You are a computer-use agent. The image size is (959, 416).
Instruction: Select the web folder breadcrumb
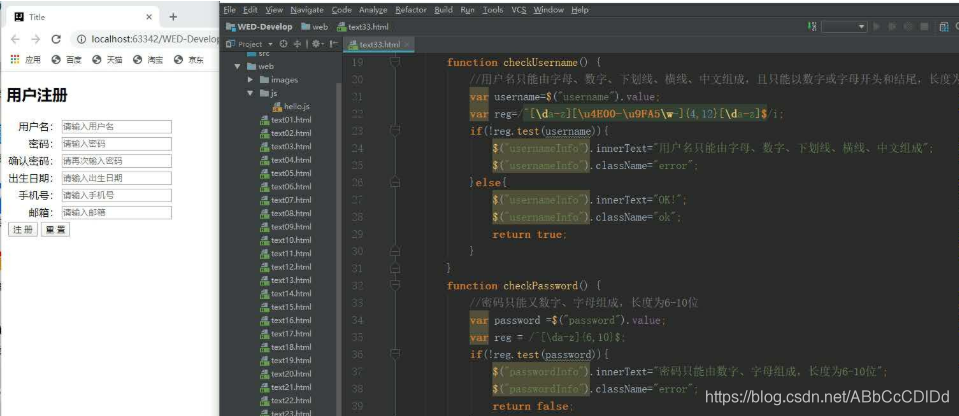tap(315, 27)
